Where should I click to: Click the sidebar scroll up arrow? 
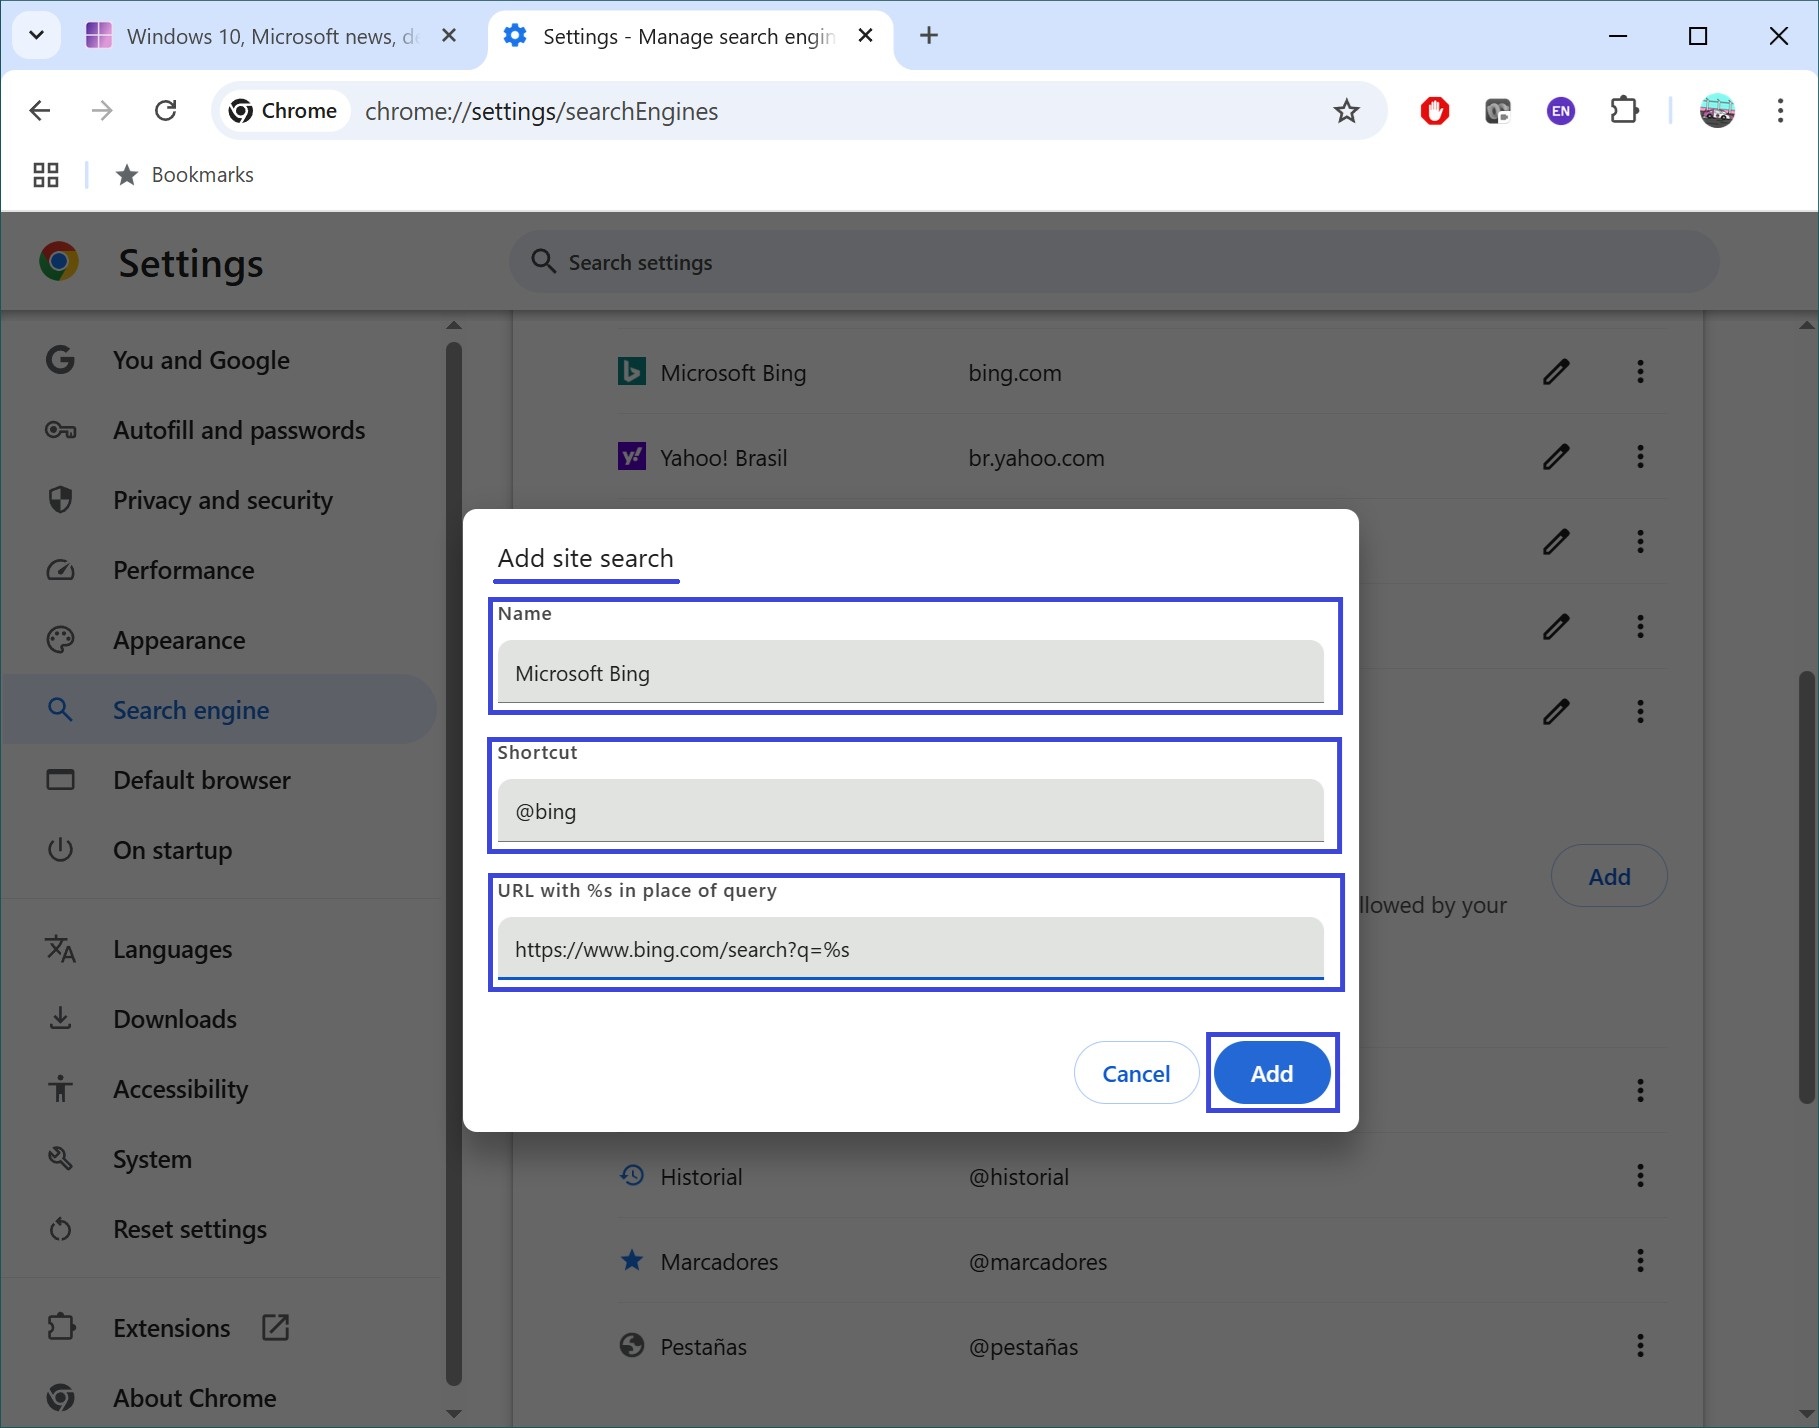(454, 326)
